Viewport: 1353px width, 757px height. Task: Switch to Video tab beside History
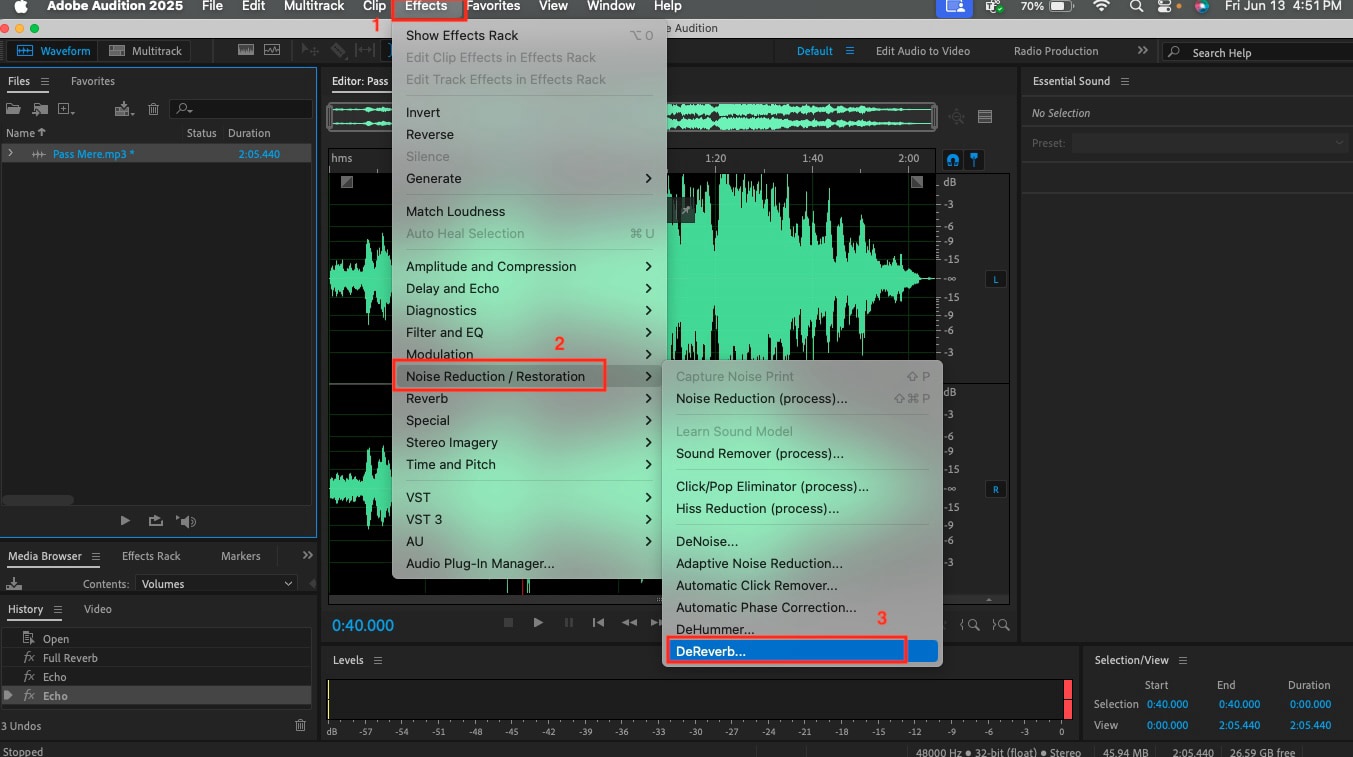[x=98, y=609]
